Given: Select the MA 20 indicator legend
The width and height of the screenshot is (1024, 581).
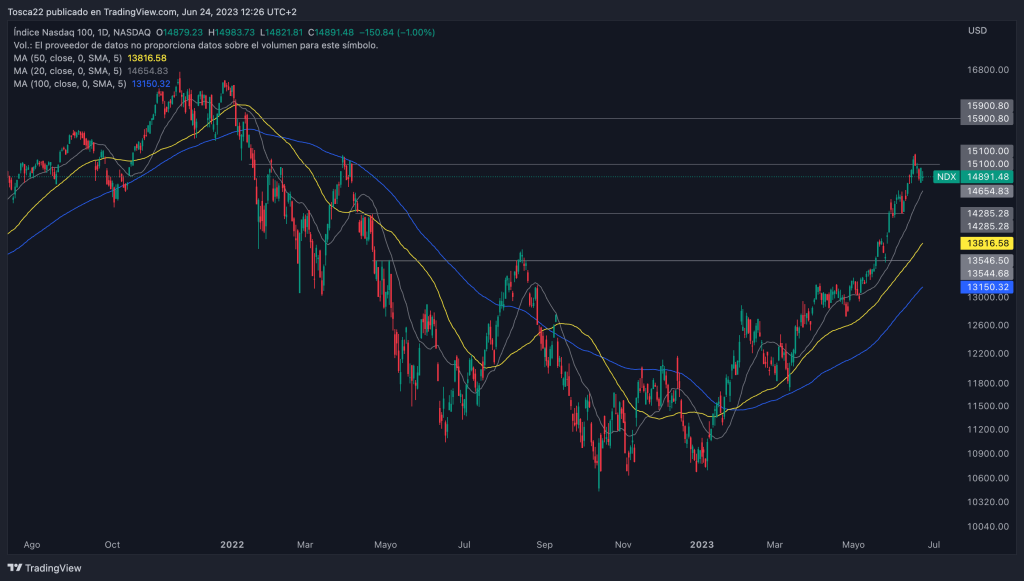Looking at the screenshot, I should (x=90, y=72).
